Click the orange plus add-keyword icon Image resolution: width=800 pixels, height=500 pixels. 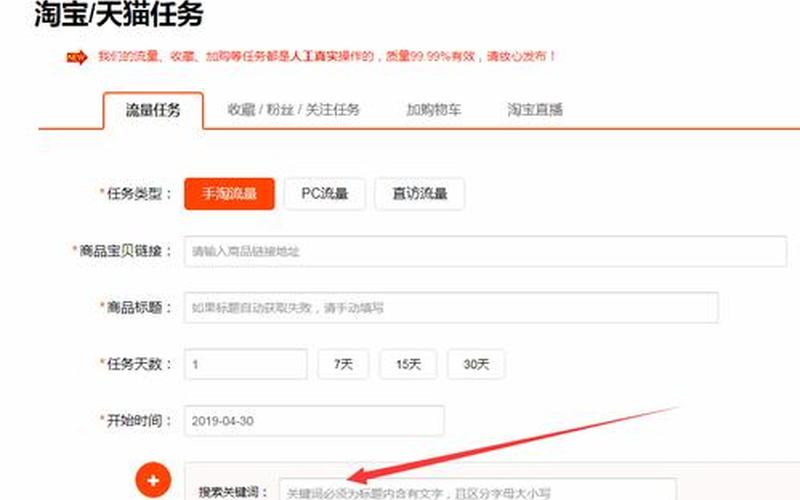pyautogui.click(x=153, y=480)
